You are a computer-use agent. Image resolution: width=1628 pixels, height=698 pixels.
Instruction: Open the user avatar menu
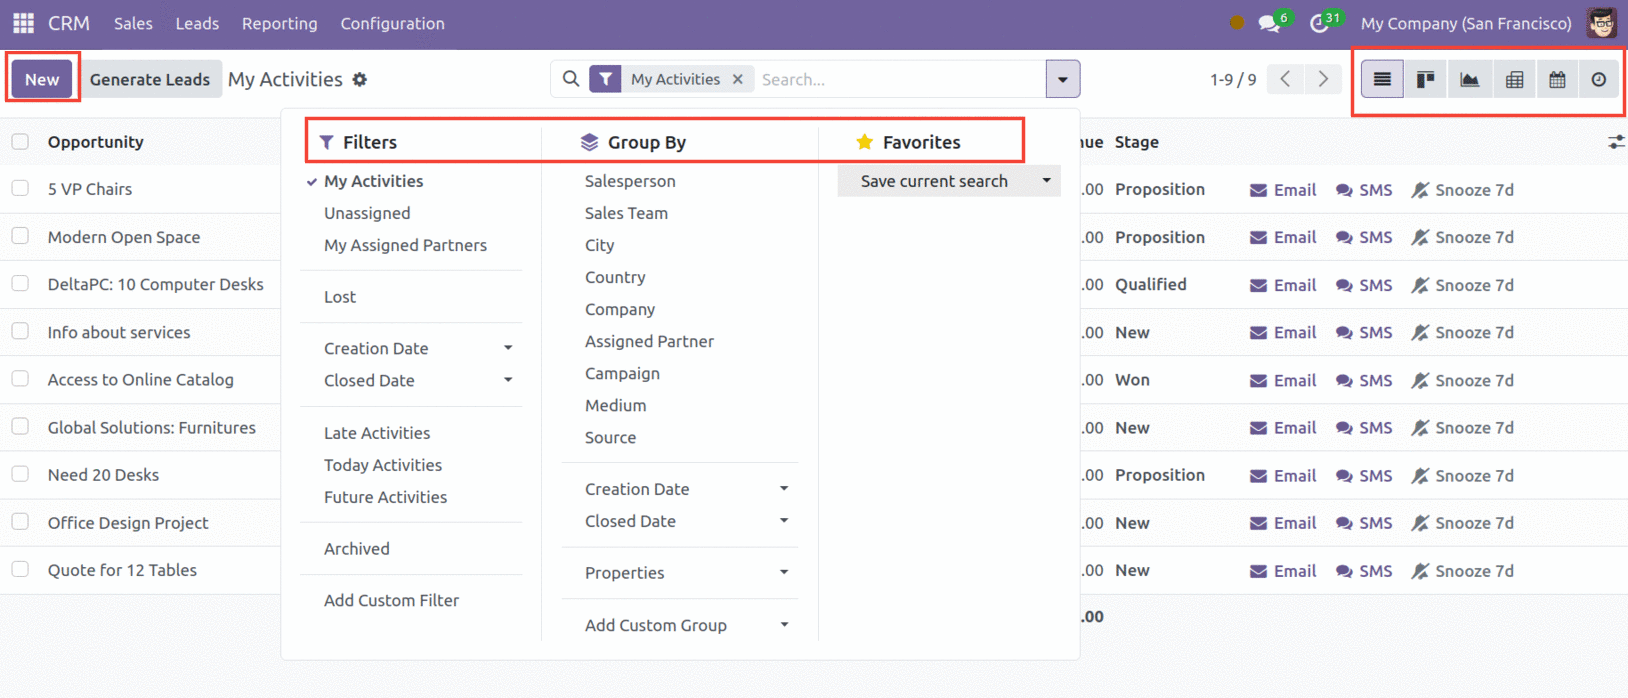(x=1602, y=22)
